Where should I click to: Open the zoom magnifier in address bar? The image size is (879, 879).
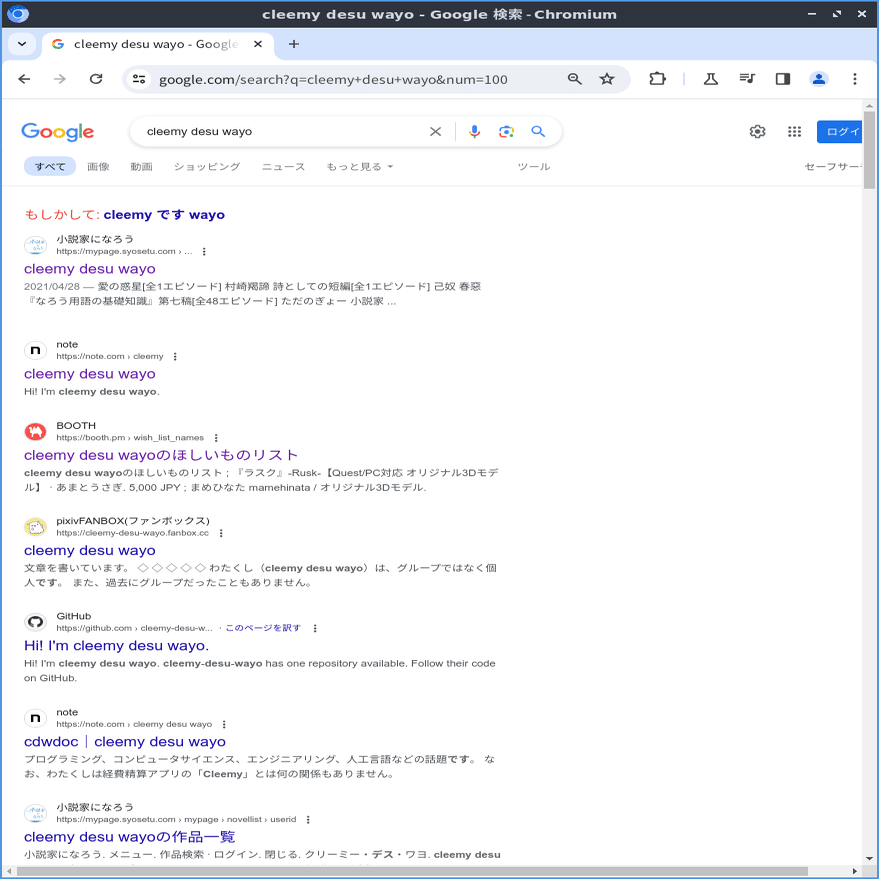tap(574, 79)
